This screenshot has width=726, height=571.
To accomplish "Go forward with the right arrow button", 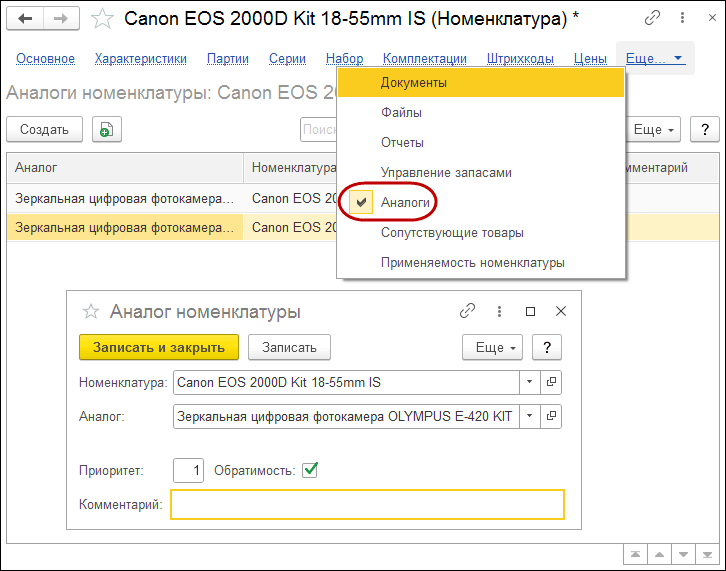I will click(x=61, y=19).
